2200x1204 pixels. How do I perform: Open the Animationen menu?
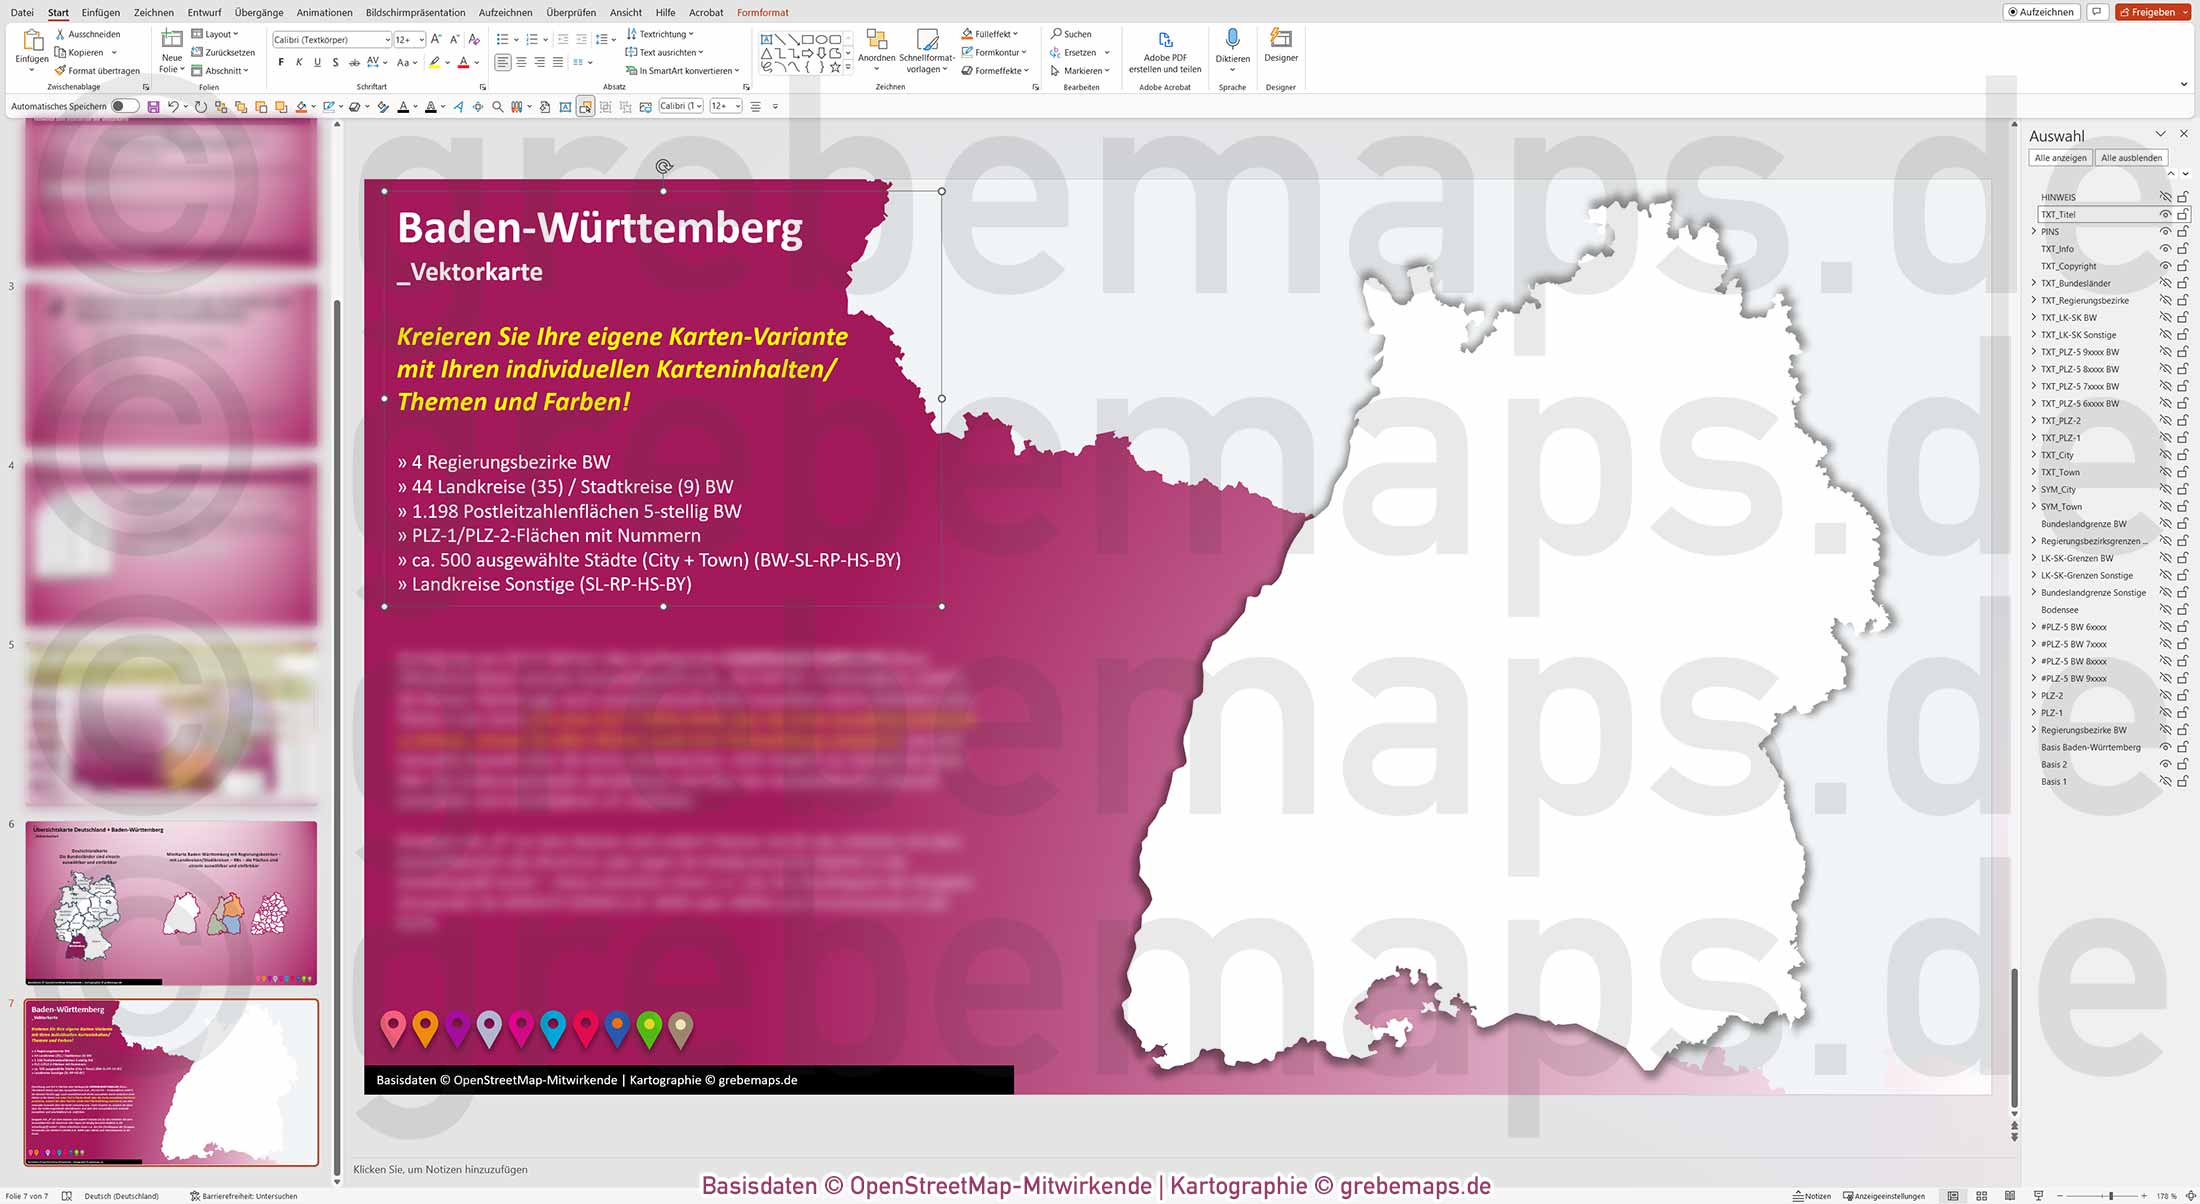[324, 12]
